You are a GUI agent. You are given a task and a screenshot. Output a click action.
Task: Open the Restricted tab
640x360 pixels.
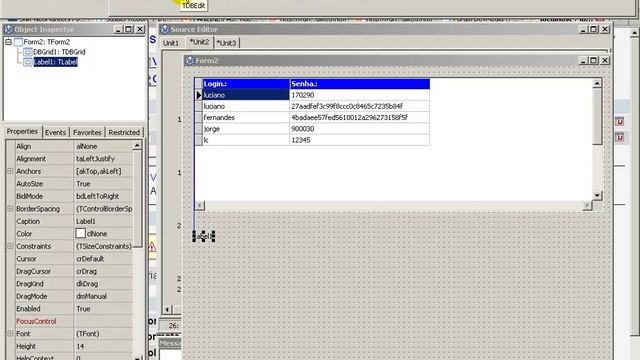[x=124, y=132]
